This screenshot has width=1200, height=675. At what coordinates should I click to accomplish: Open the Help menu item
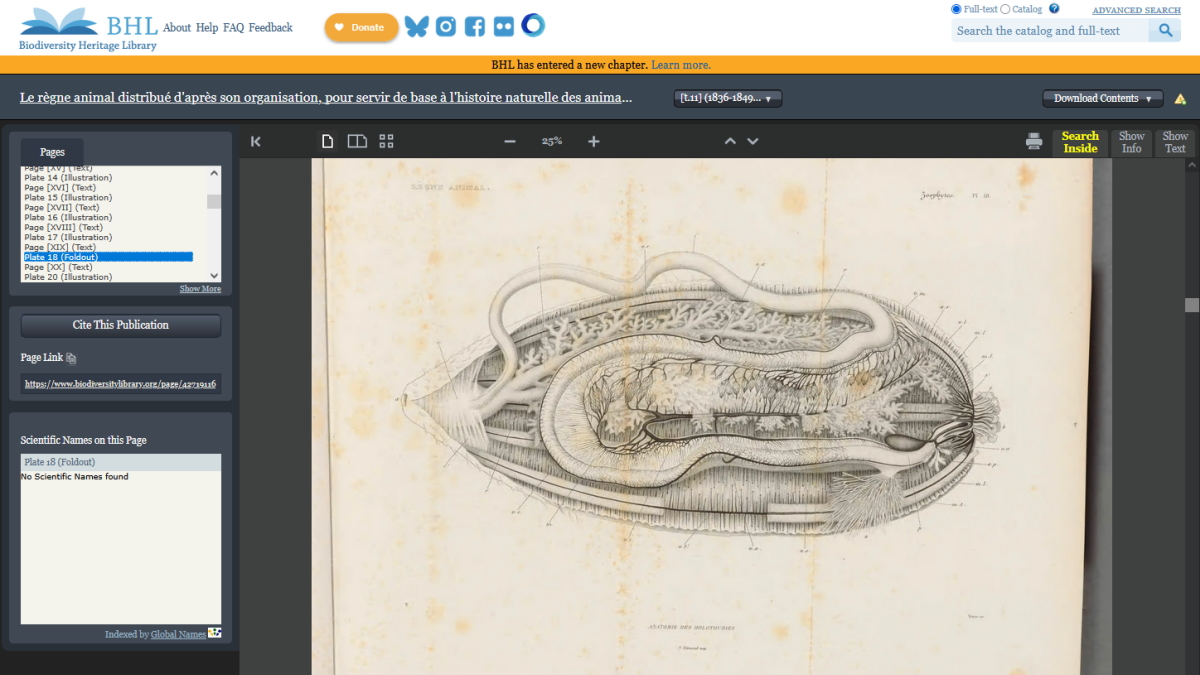pyautogui.click(x=207, y=28)
